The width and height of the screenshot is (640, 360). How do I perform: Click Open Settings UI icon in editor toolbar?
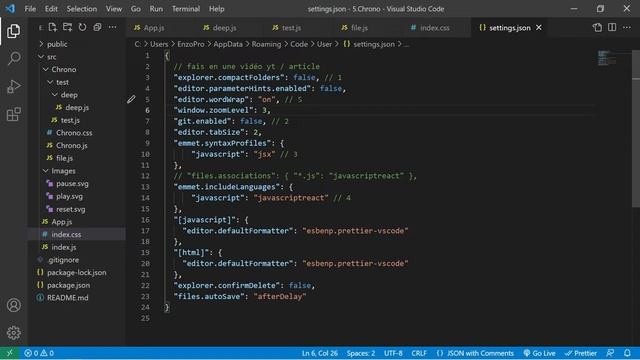pyautogui.click(x=597, y=27)
